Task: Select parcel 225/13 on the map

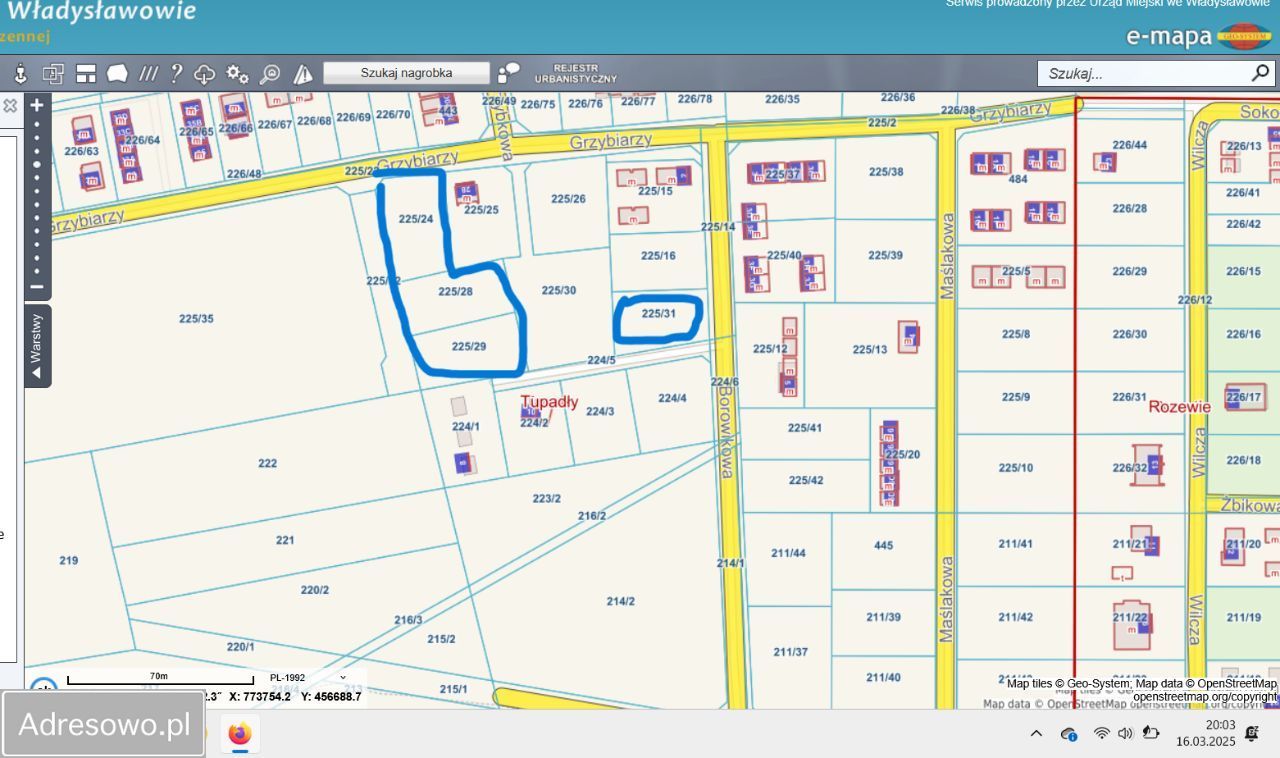Action: click(x=869, y=349)
